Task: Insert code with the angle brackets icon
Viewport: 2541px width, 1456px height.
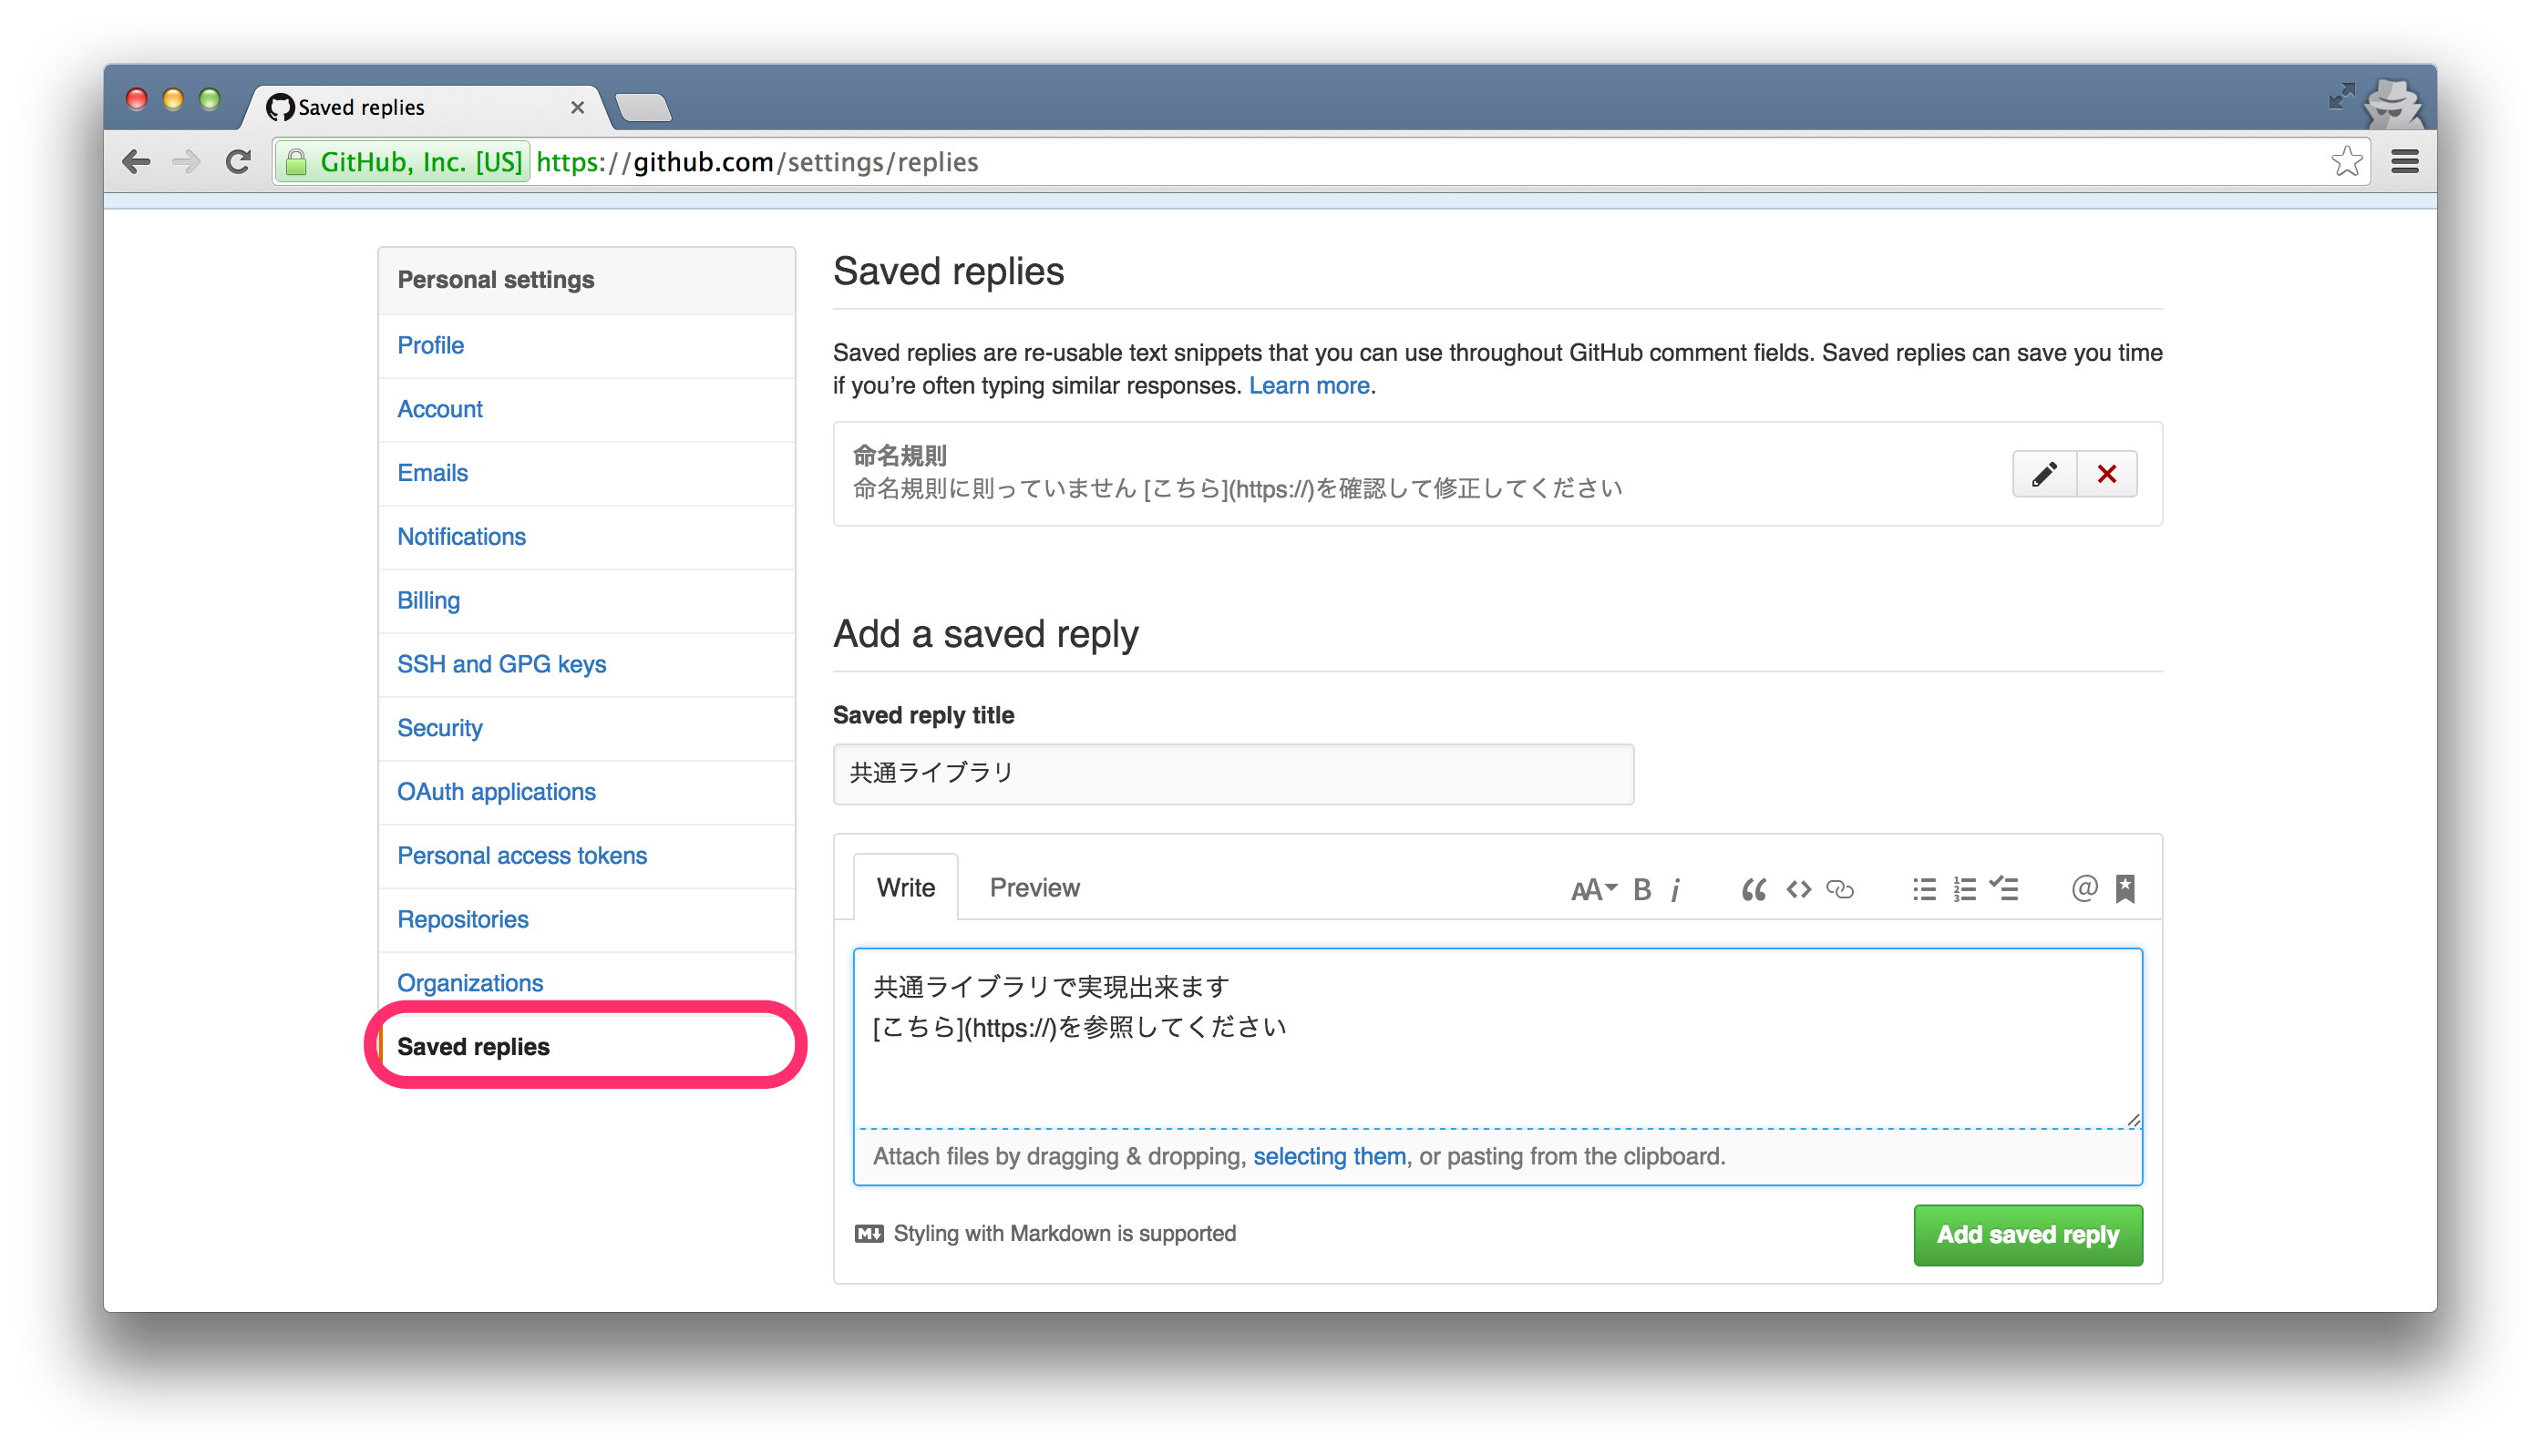Action: click(x=1798, y=889)
